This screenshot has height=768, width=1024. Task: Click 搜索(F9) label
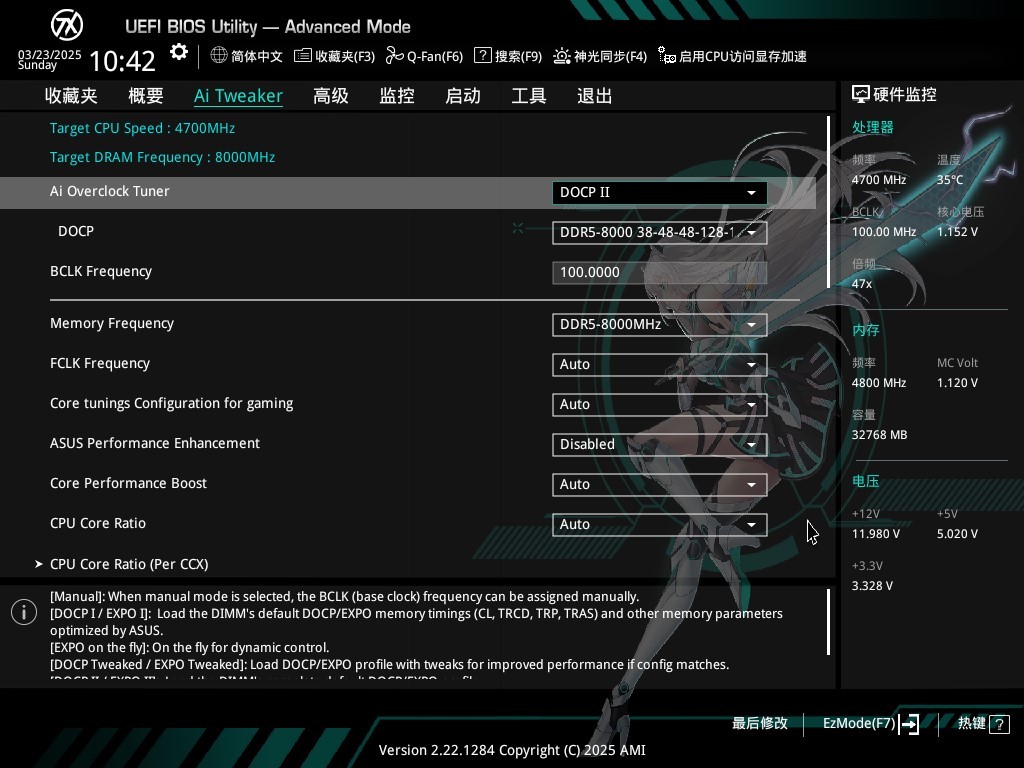click(519, 56)
